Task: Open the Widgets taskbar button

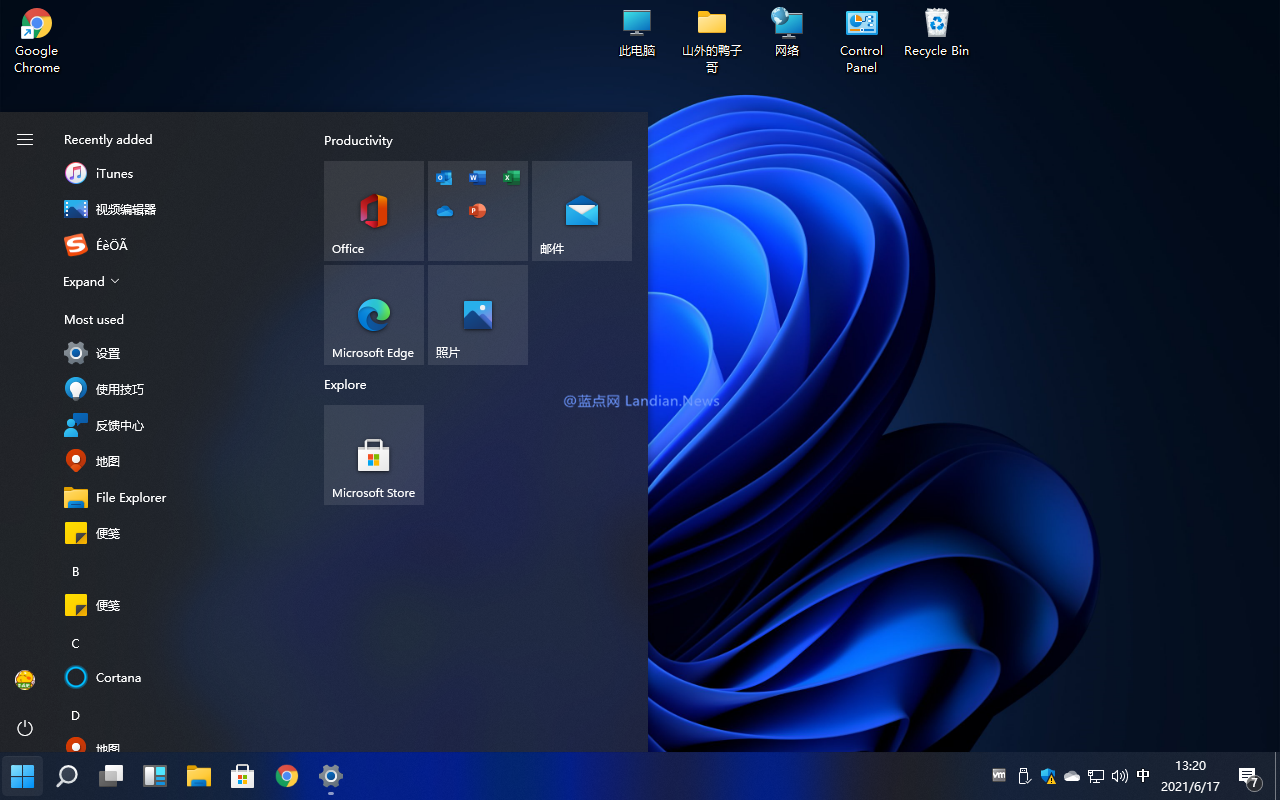Action: (x=155, y=776)
